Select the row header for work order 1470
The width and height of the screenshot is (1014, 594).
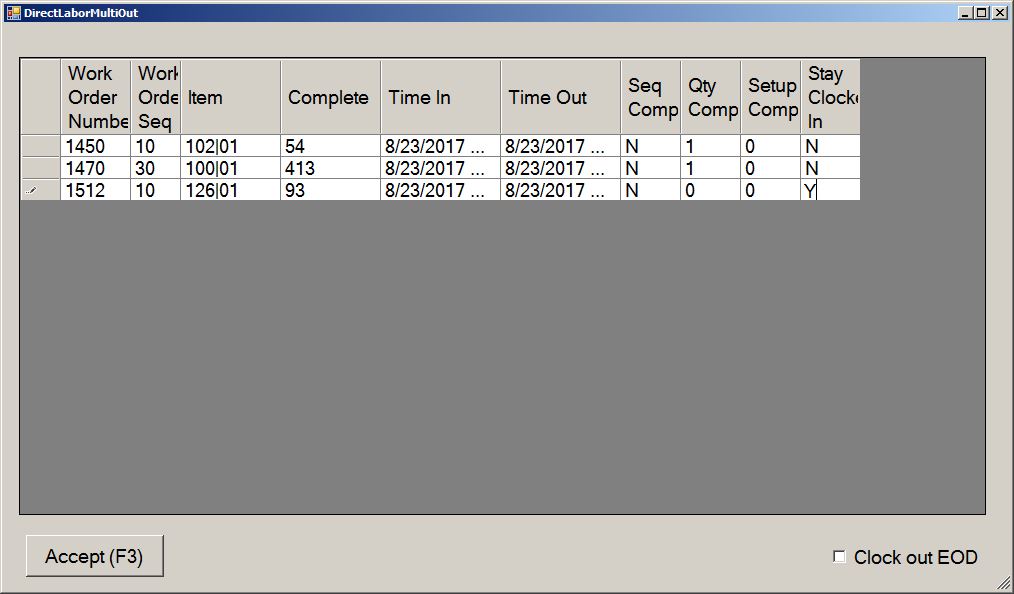coord(40,168)
